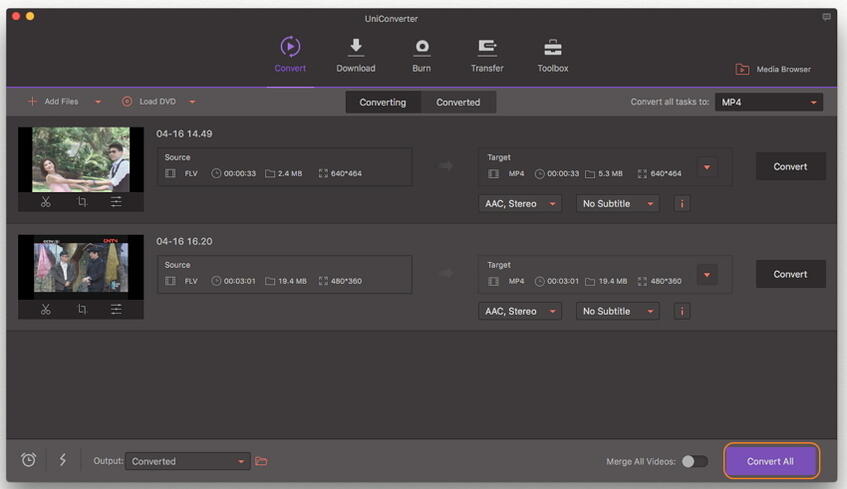Click source resolution 480*360 text
The image size is (847, 489).
(x=346, y=281)
